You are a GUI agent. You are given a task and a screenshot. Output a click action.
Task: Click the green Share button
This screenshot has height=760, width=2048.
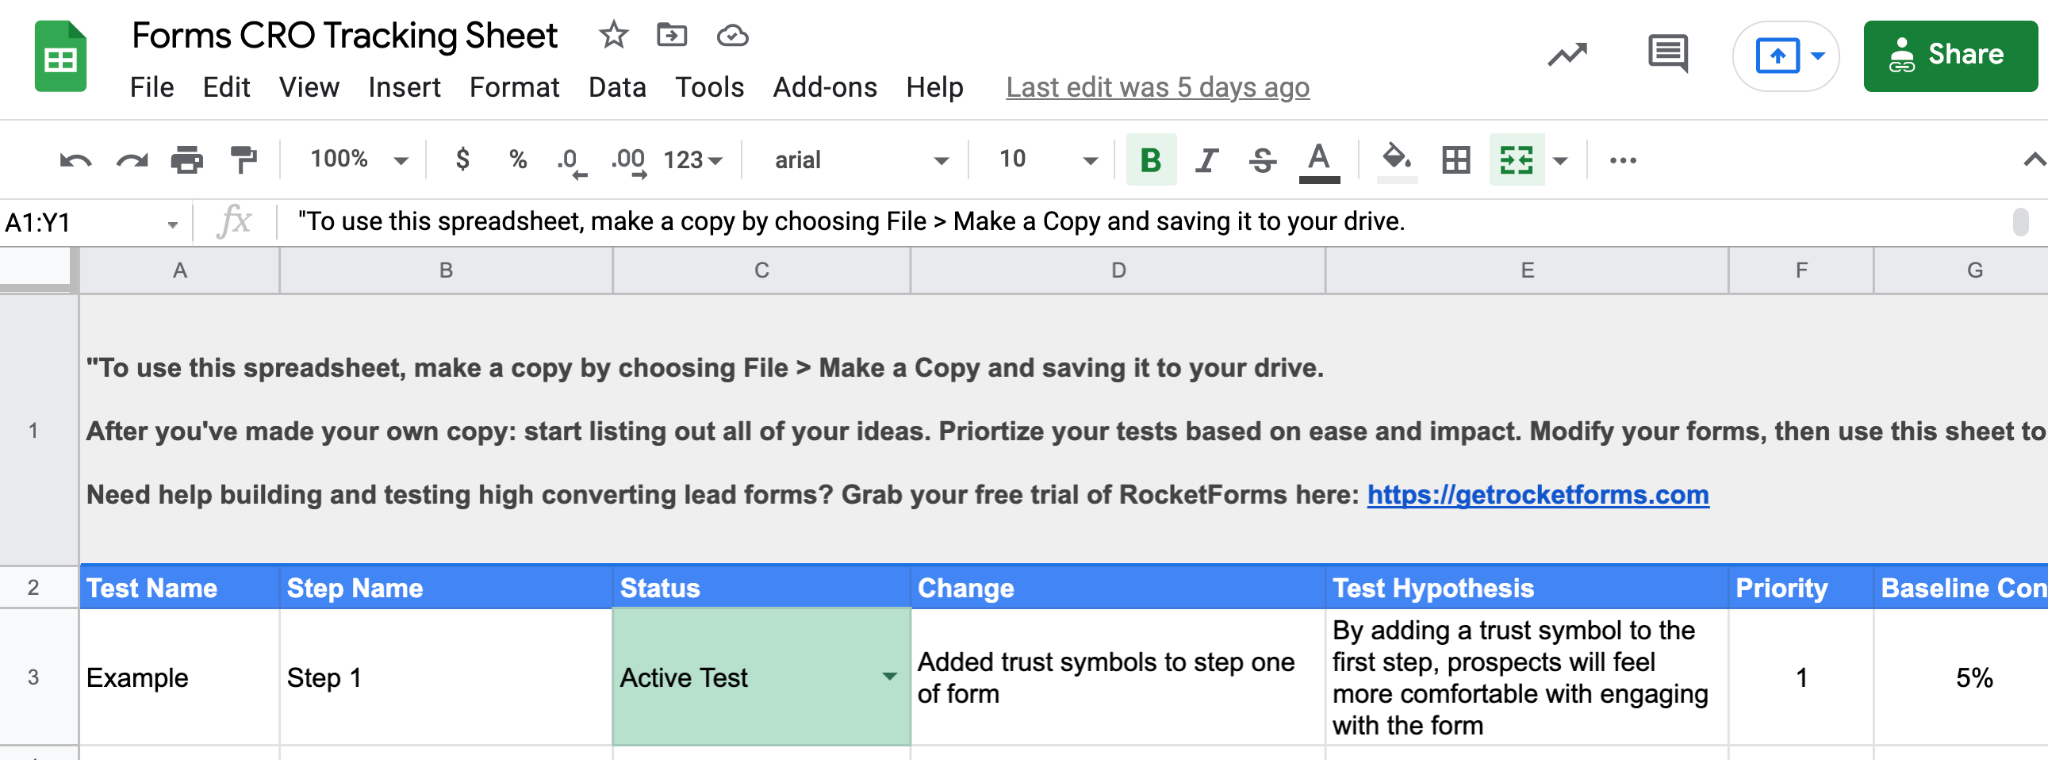click(1950, 55)
